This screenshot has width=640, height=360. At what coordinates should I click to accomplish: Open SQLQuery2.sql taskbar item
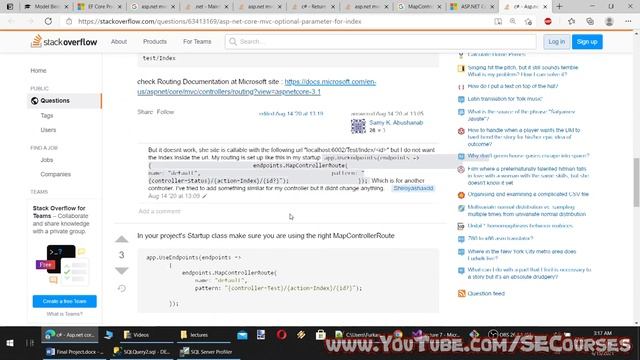coord(142,351)
